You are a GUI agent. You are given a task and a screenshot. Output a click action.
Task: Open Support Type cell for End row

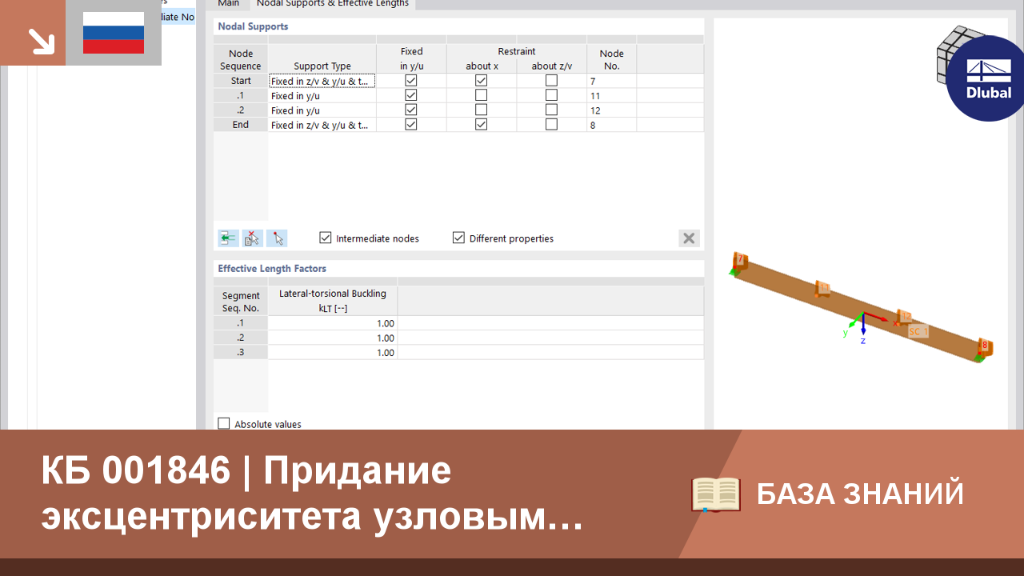click(322, 125)
